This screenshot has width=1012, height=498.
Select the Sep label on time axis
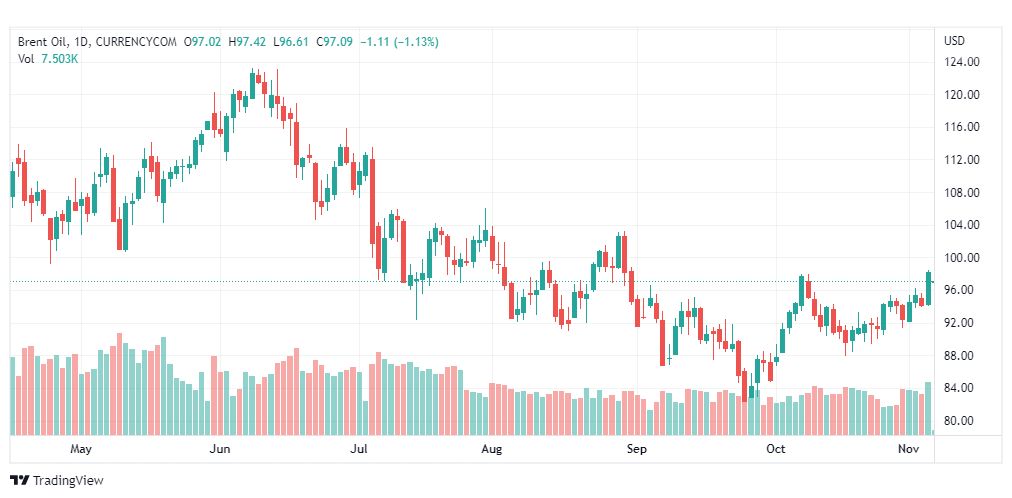click(637, 450)
